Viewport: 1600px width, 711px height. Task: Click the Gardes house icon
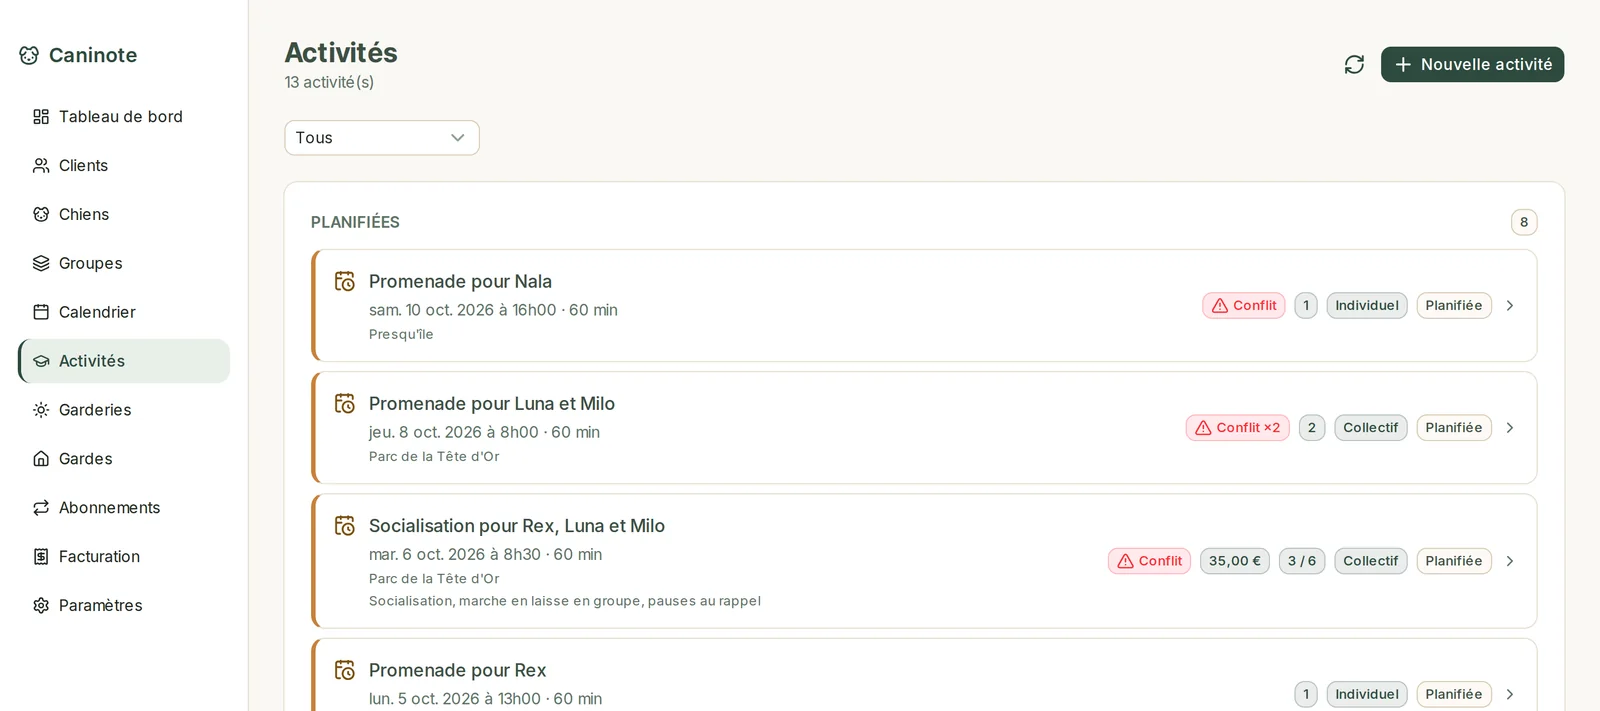41,459
